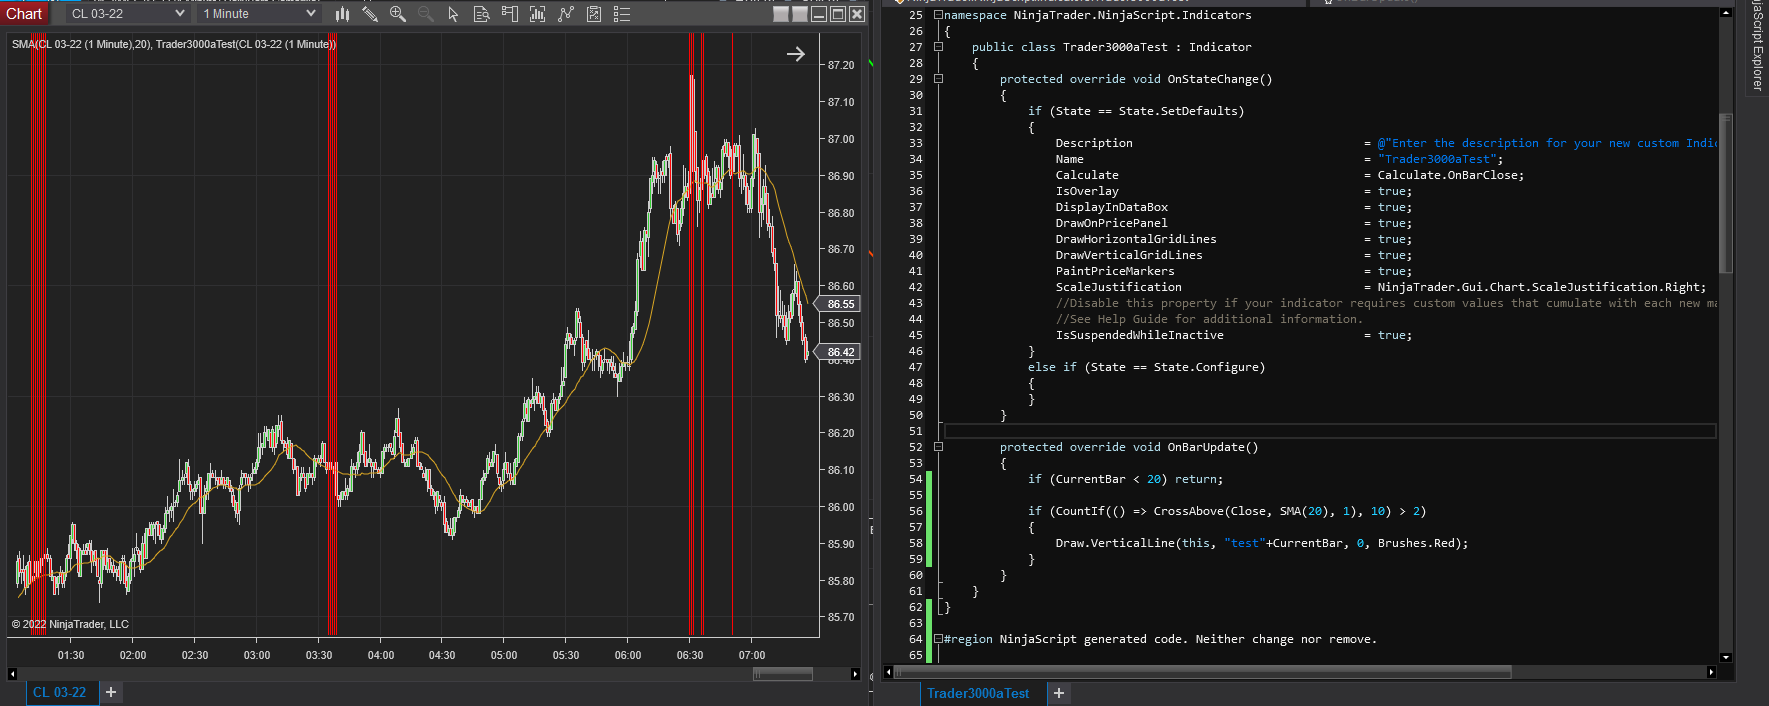Expand the NinjaScript generated code region

tap(938, 639)
